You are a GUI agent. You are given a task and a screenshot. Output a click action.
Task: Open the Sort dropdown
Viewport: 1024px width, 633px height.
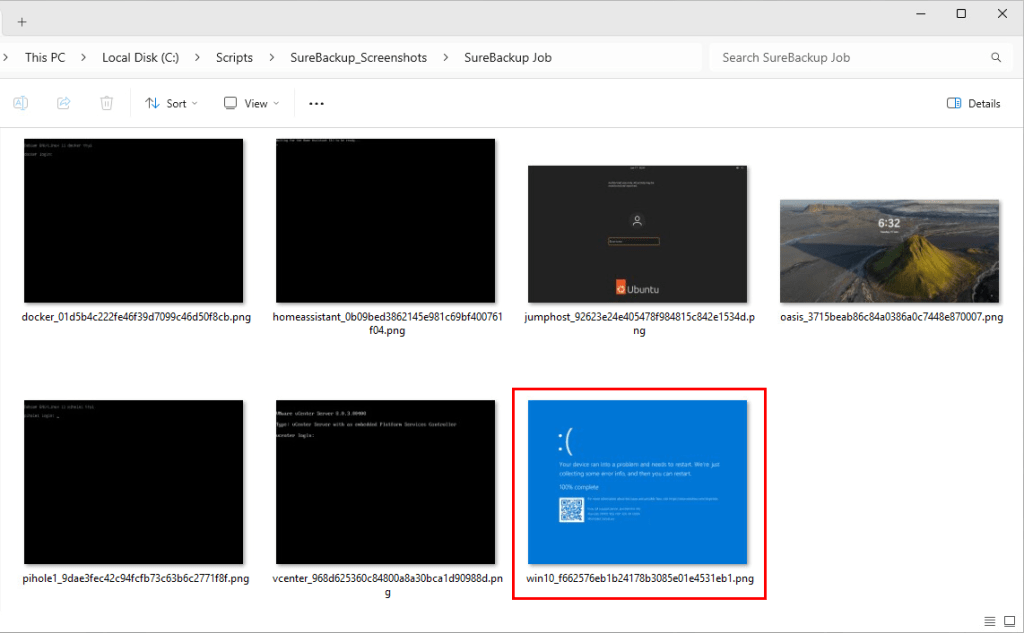tap(171, 103)
